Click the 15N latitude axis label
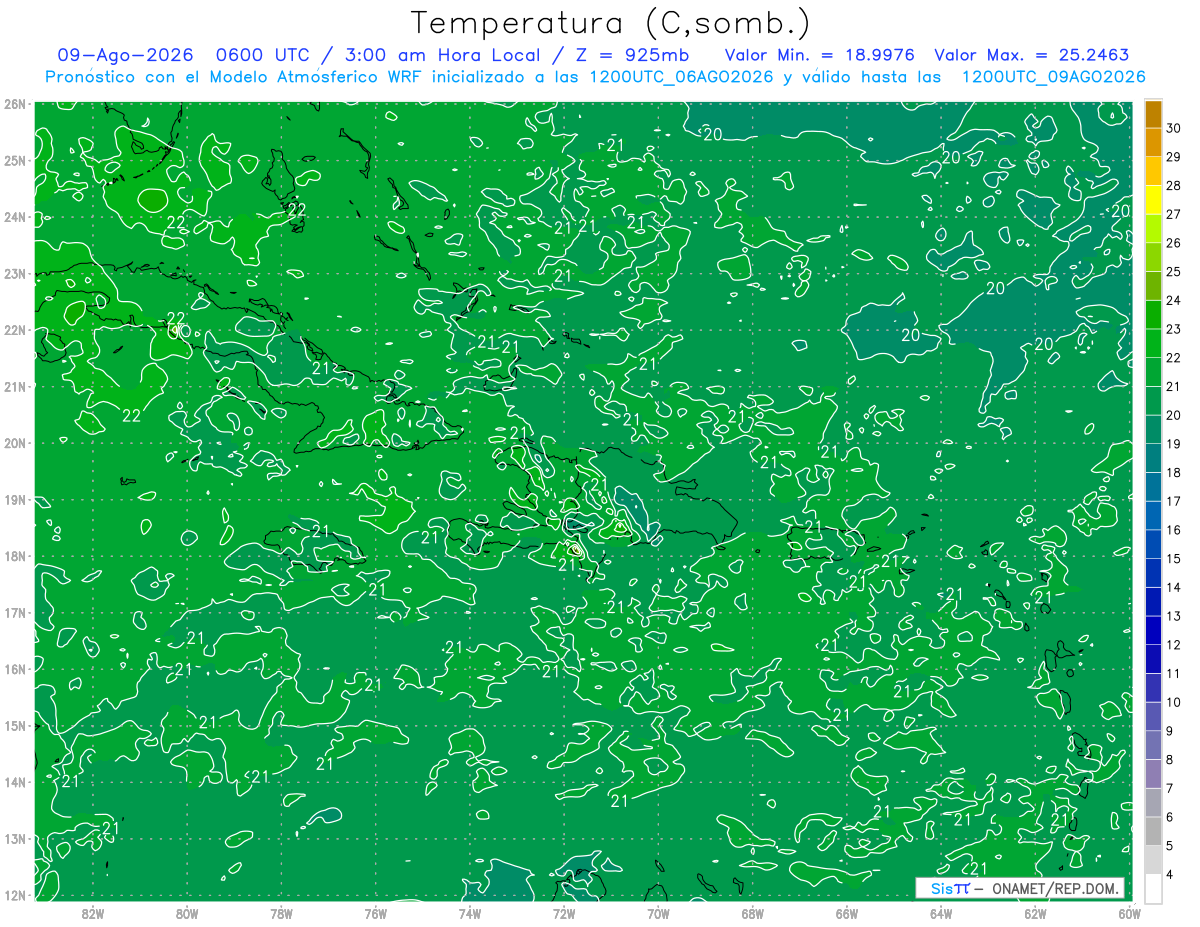 coord(15,725)
